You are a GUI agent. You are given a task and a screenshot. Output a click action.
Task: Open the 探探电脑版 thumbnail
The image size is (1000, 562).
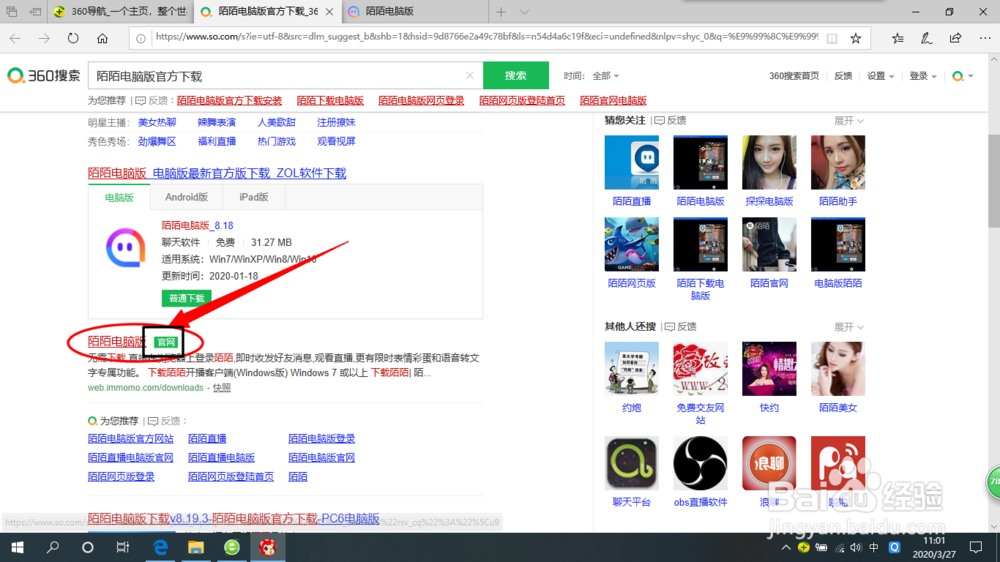(769, 162)
